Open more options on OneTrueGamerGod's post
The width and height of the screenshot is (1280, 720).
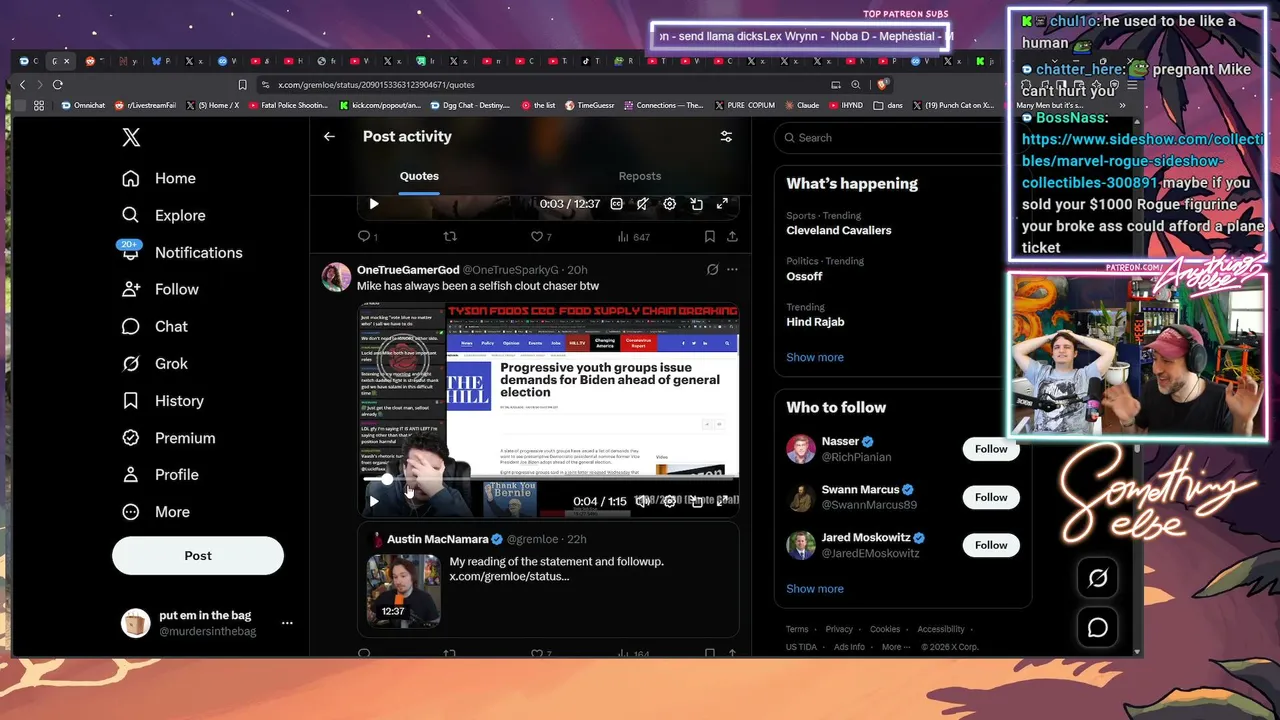click(x=732, y=270)
